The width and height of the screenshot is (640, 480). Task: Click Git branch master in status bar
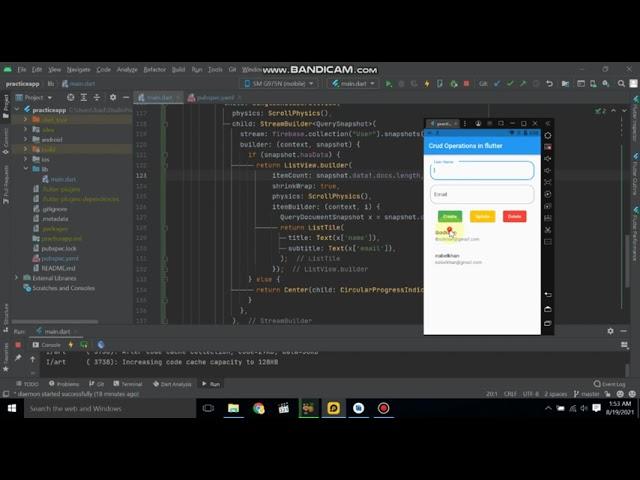[x=587, y=394]
